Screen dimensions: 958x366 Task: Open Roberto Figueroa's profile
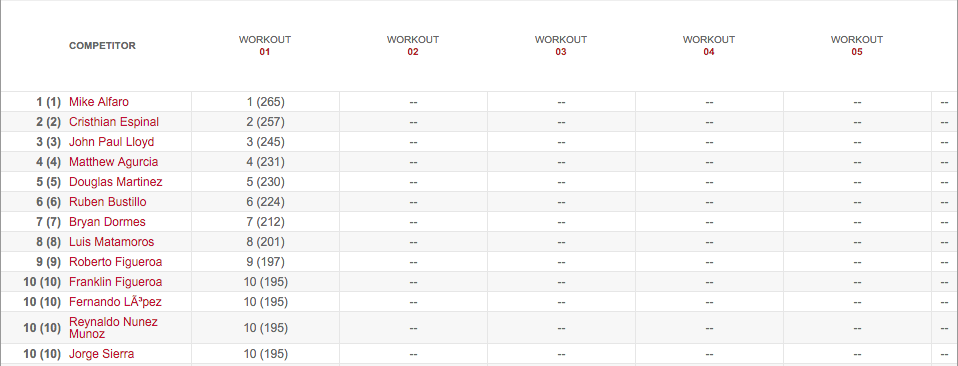coord(115,262)
